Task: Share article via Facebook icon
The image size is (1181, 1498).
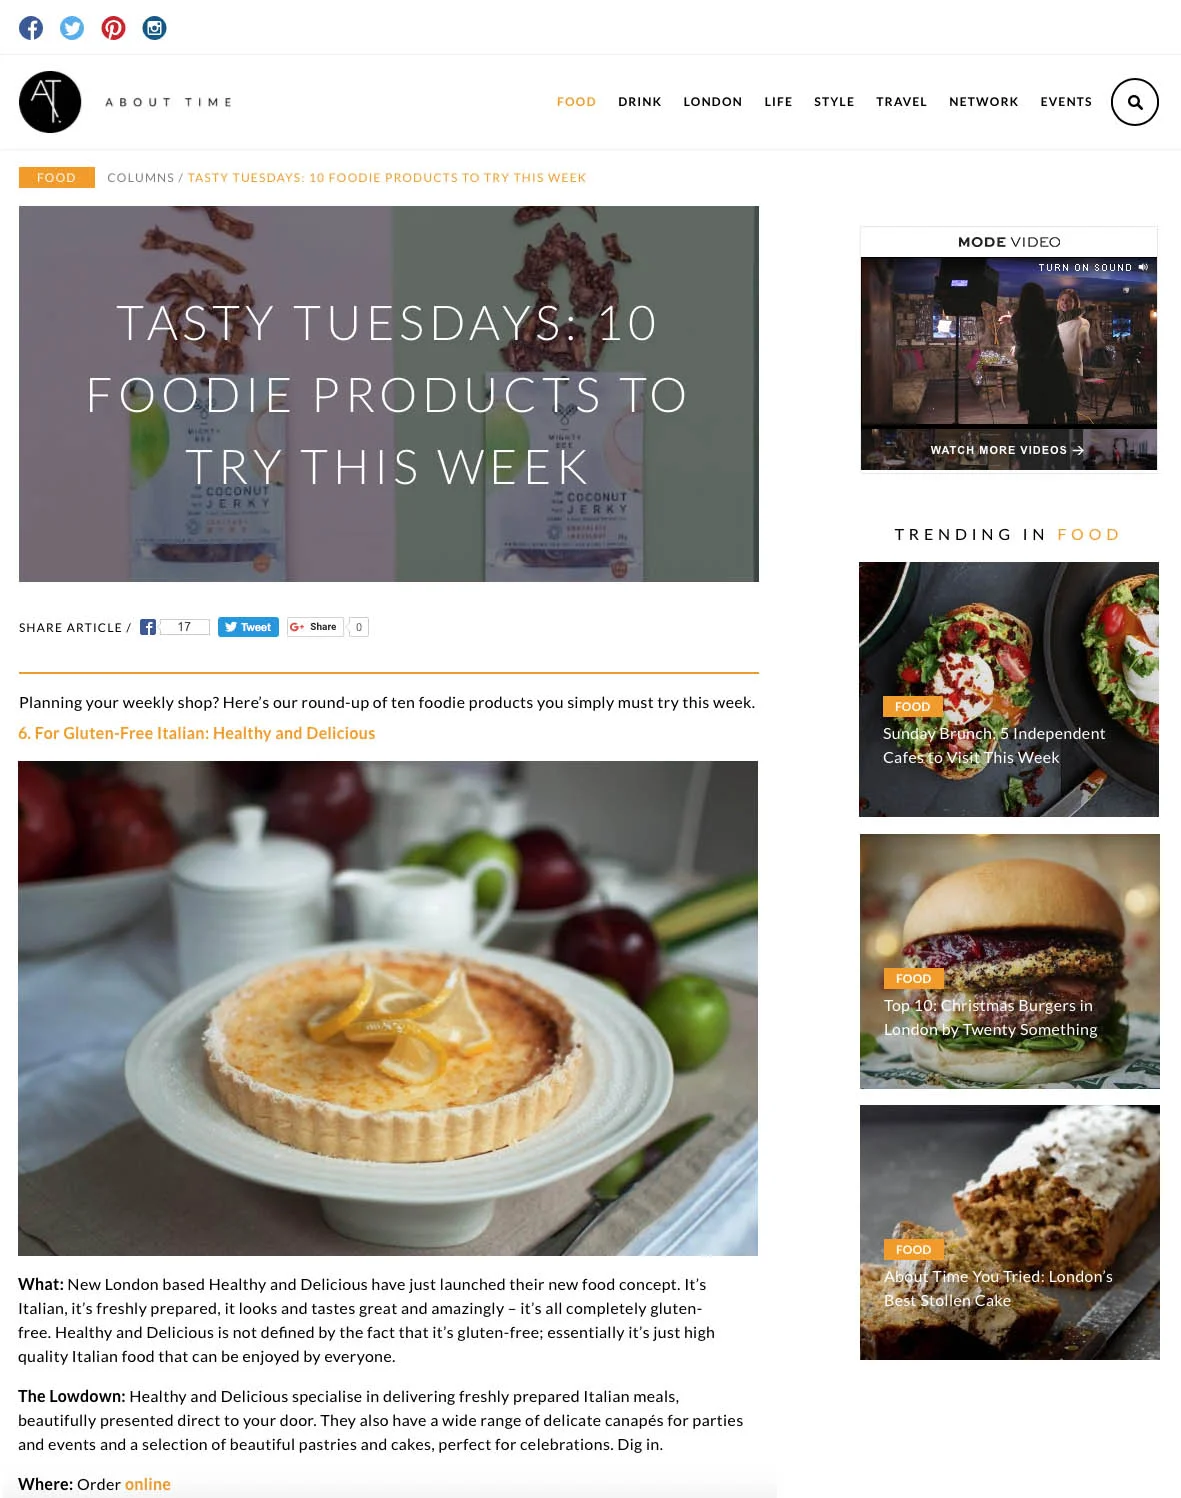Action: click(x=148, y=627)
